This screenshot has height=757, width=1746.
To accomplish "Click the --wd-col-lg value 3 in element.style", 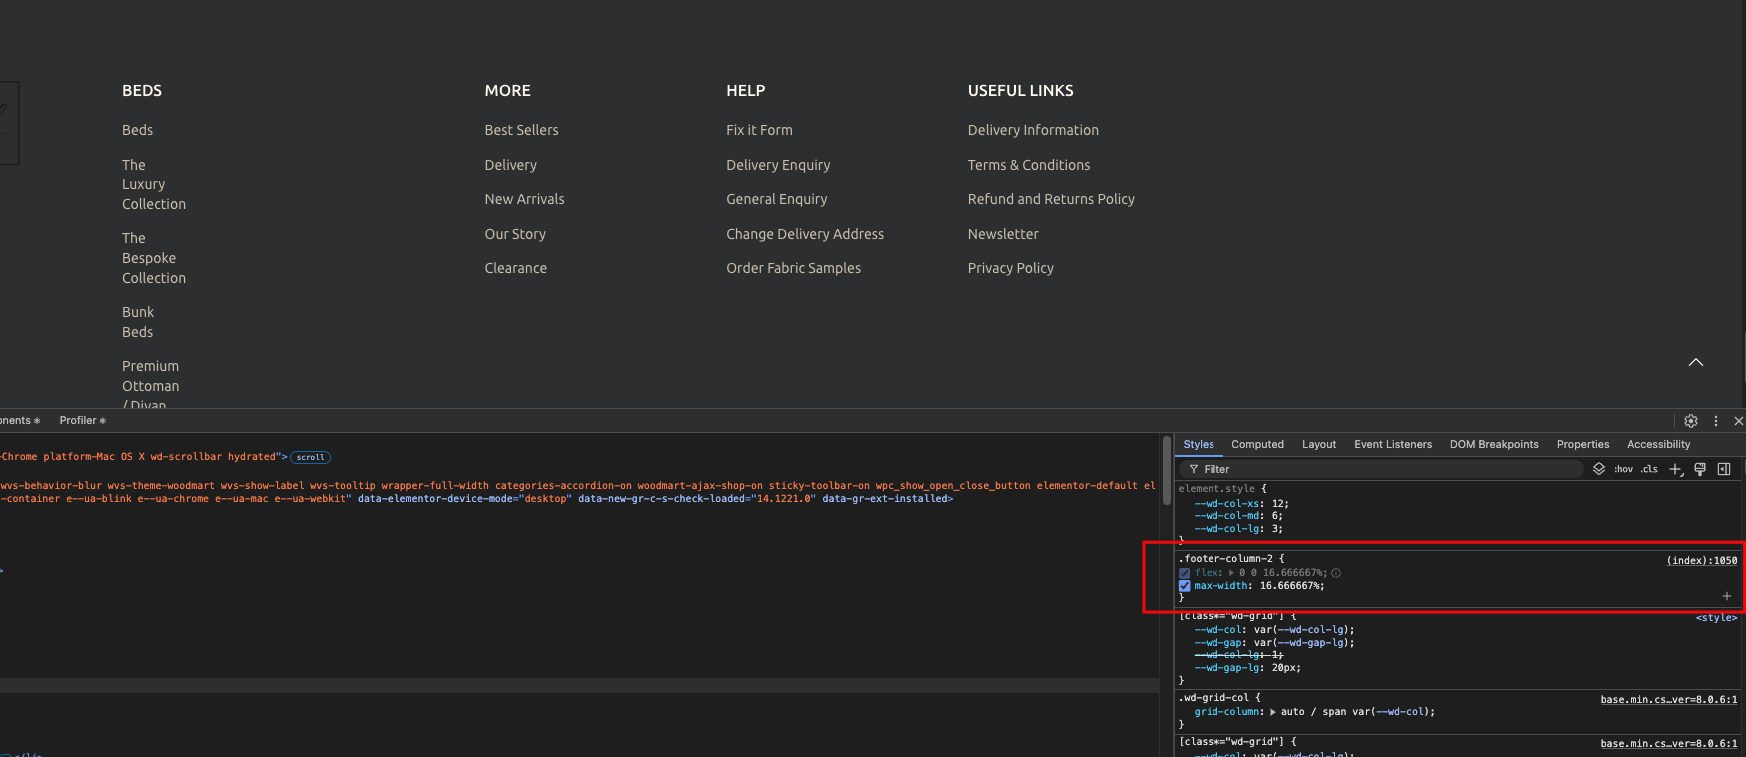I will pos(1274,529).
